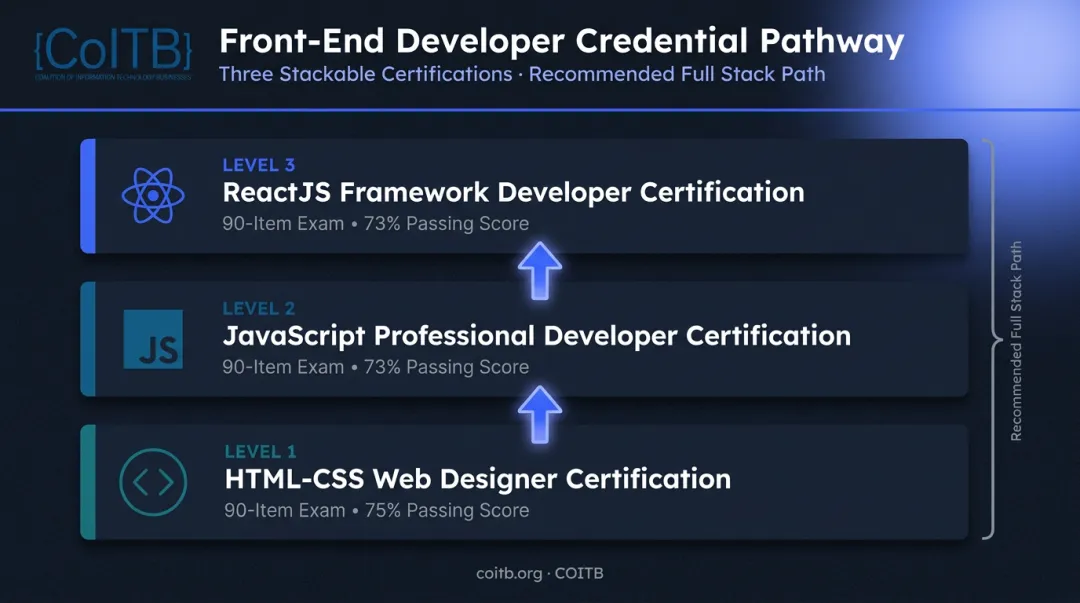Click the Three Stackable Certifications subtitle
The width and height of the screenshot is (1080, 603).
pyautogui.click(x=522, y=74)
